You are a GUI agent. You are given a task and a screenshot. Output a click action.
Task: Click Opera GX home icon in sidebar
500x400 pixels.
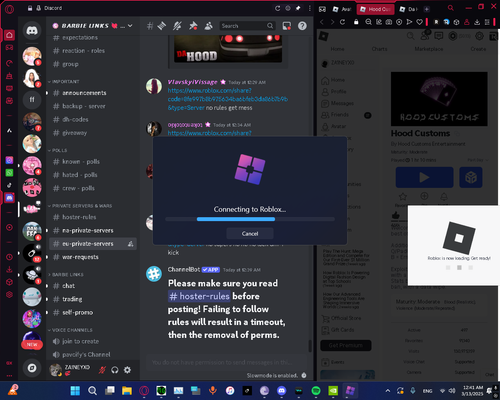click(9, 35)
